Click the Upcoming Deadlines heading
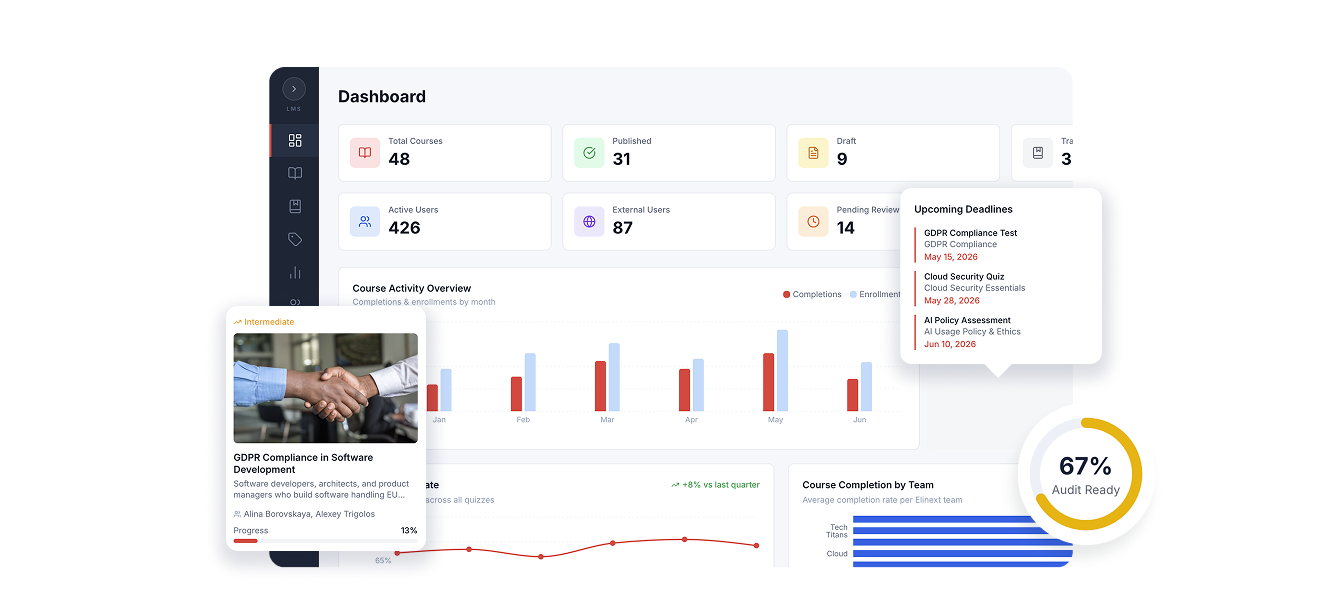1340x593 pixels. (x=963, y=210)
